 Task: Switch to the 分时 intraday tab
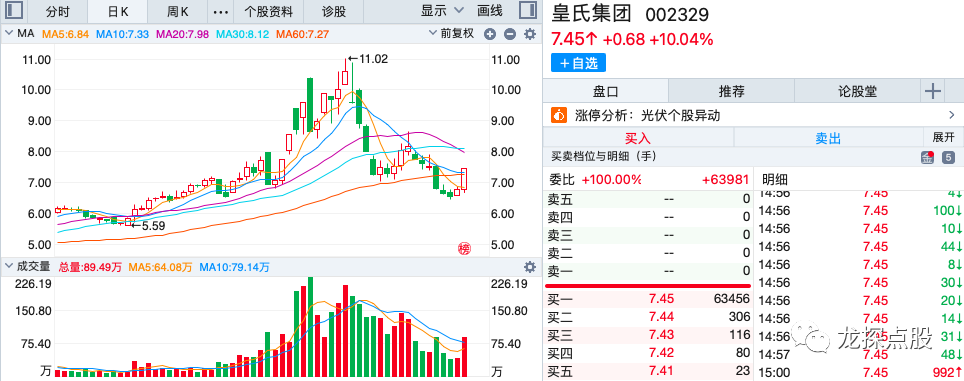click(58, 11)
